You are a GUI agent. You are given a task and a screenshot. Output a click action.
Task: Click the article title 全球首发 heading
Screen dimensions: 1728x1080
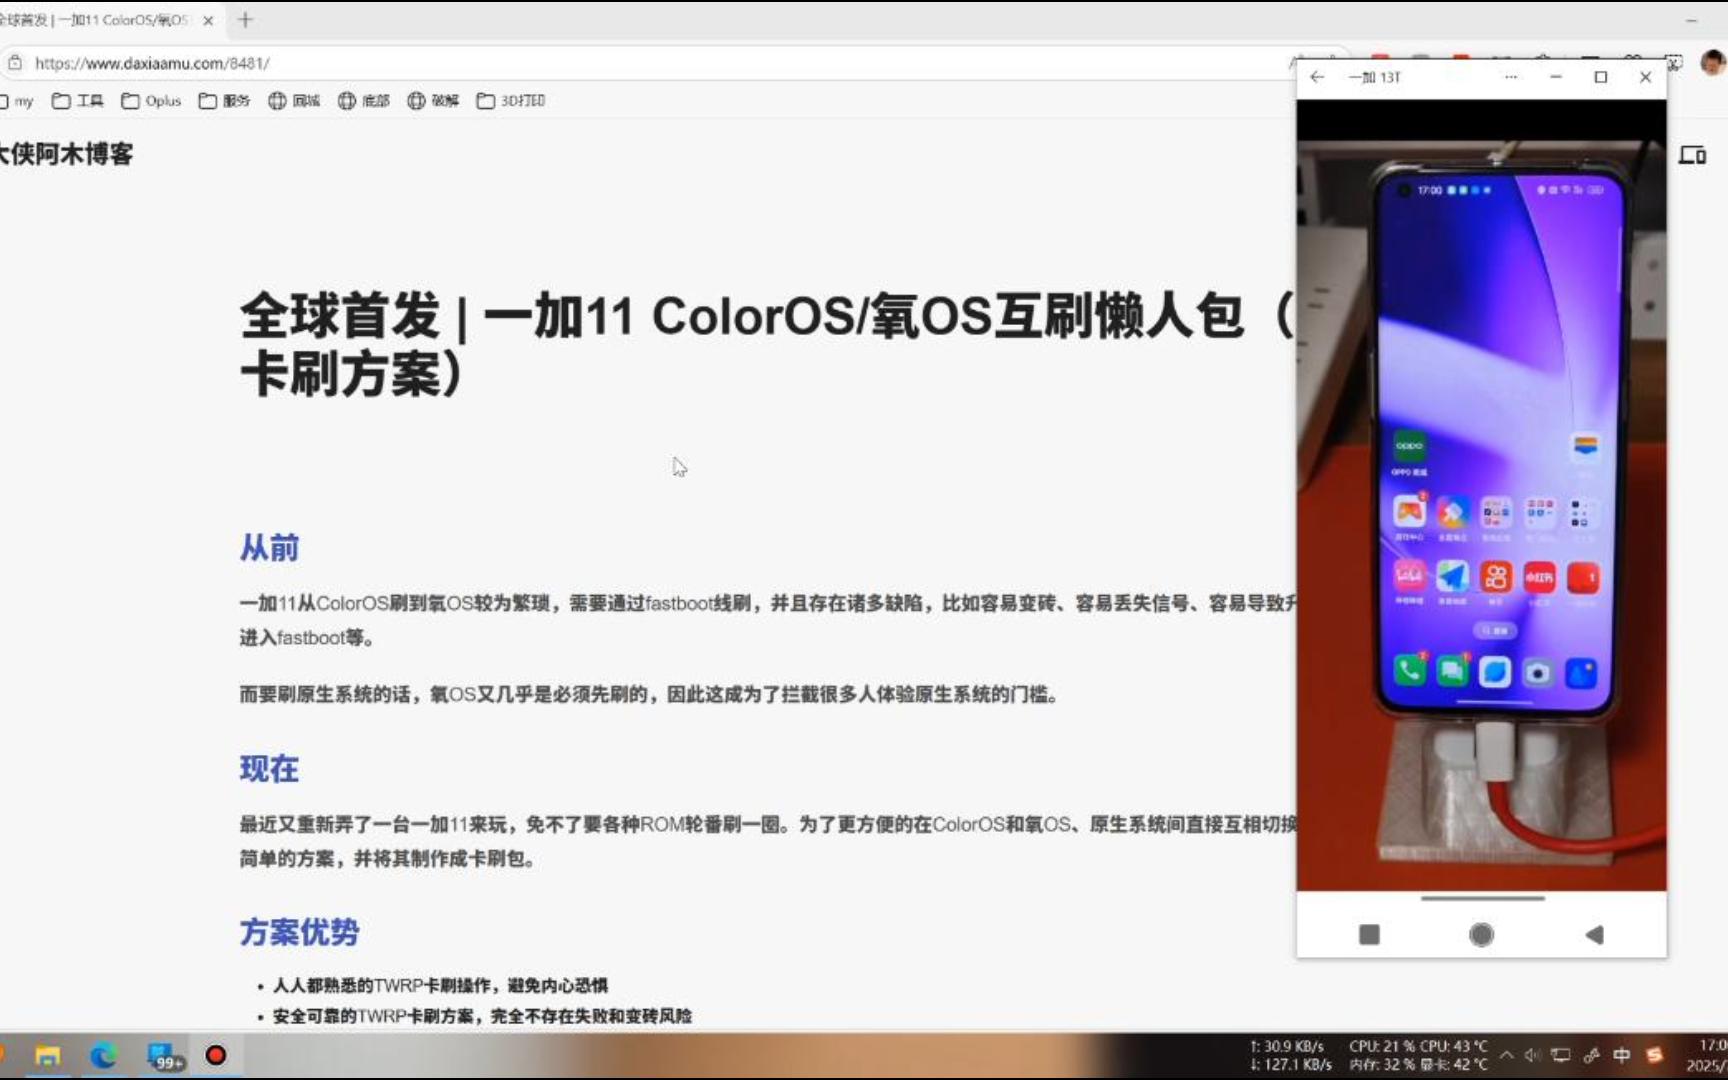766,345
